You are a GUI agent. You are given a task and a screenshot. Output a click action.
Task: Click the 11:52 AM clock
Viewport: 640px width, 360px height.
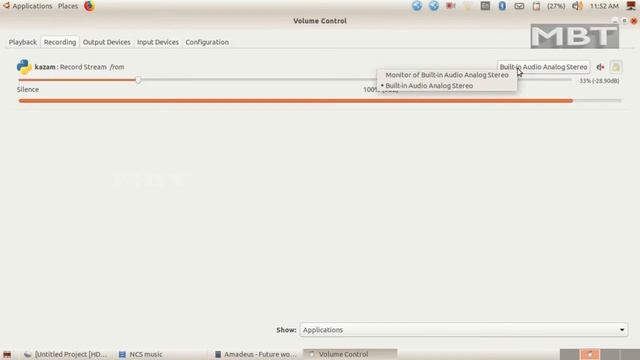(604, 6)
